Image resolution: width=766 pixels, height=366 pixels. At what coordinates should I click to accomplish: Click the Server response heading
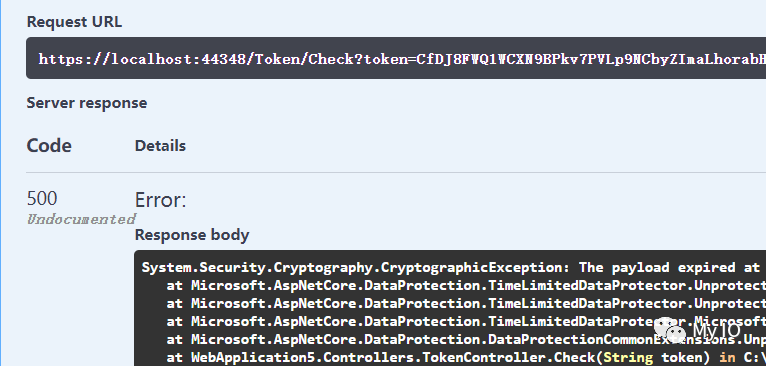pos(86,103)
